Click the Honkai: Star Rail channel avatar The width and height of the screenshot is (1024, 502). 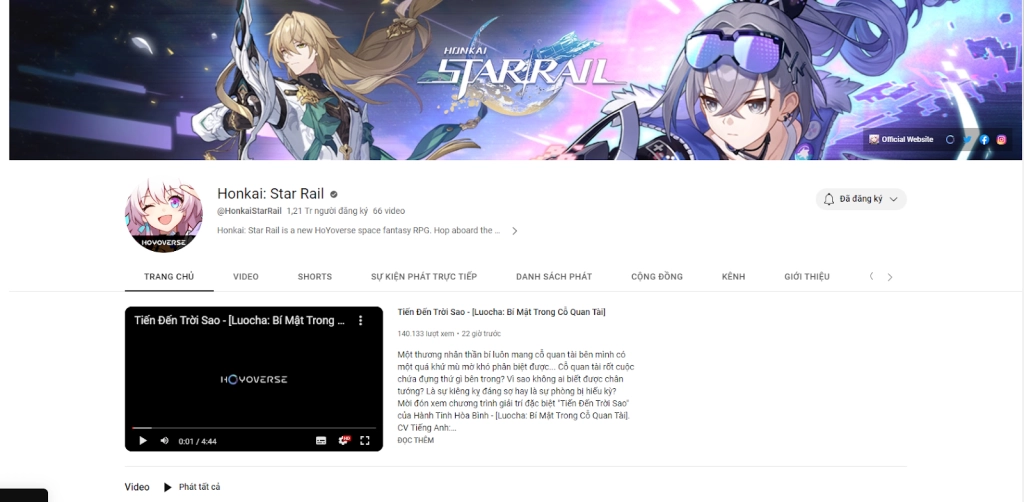click(x=164, y=214)
